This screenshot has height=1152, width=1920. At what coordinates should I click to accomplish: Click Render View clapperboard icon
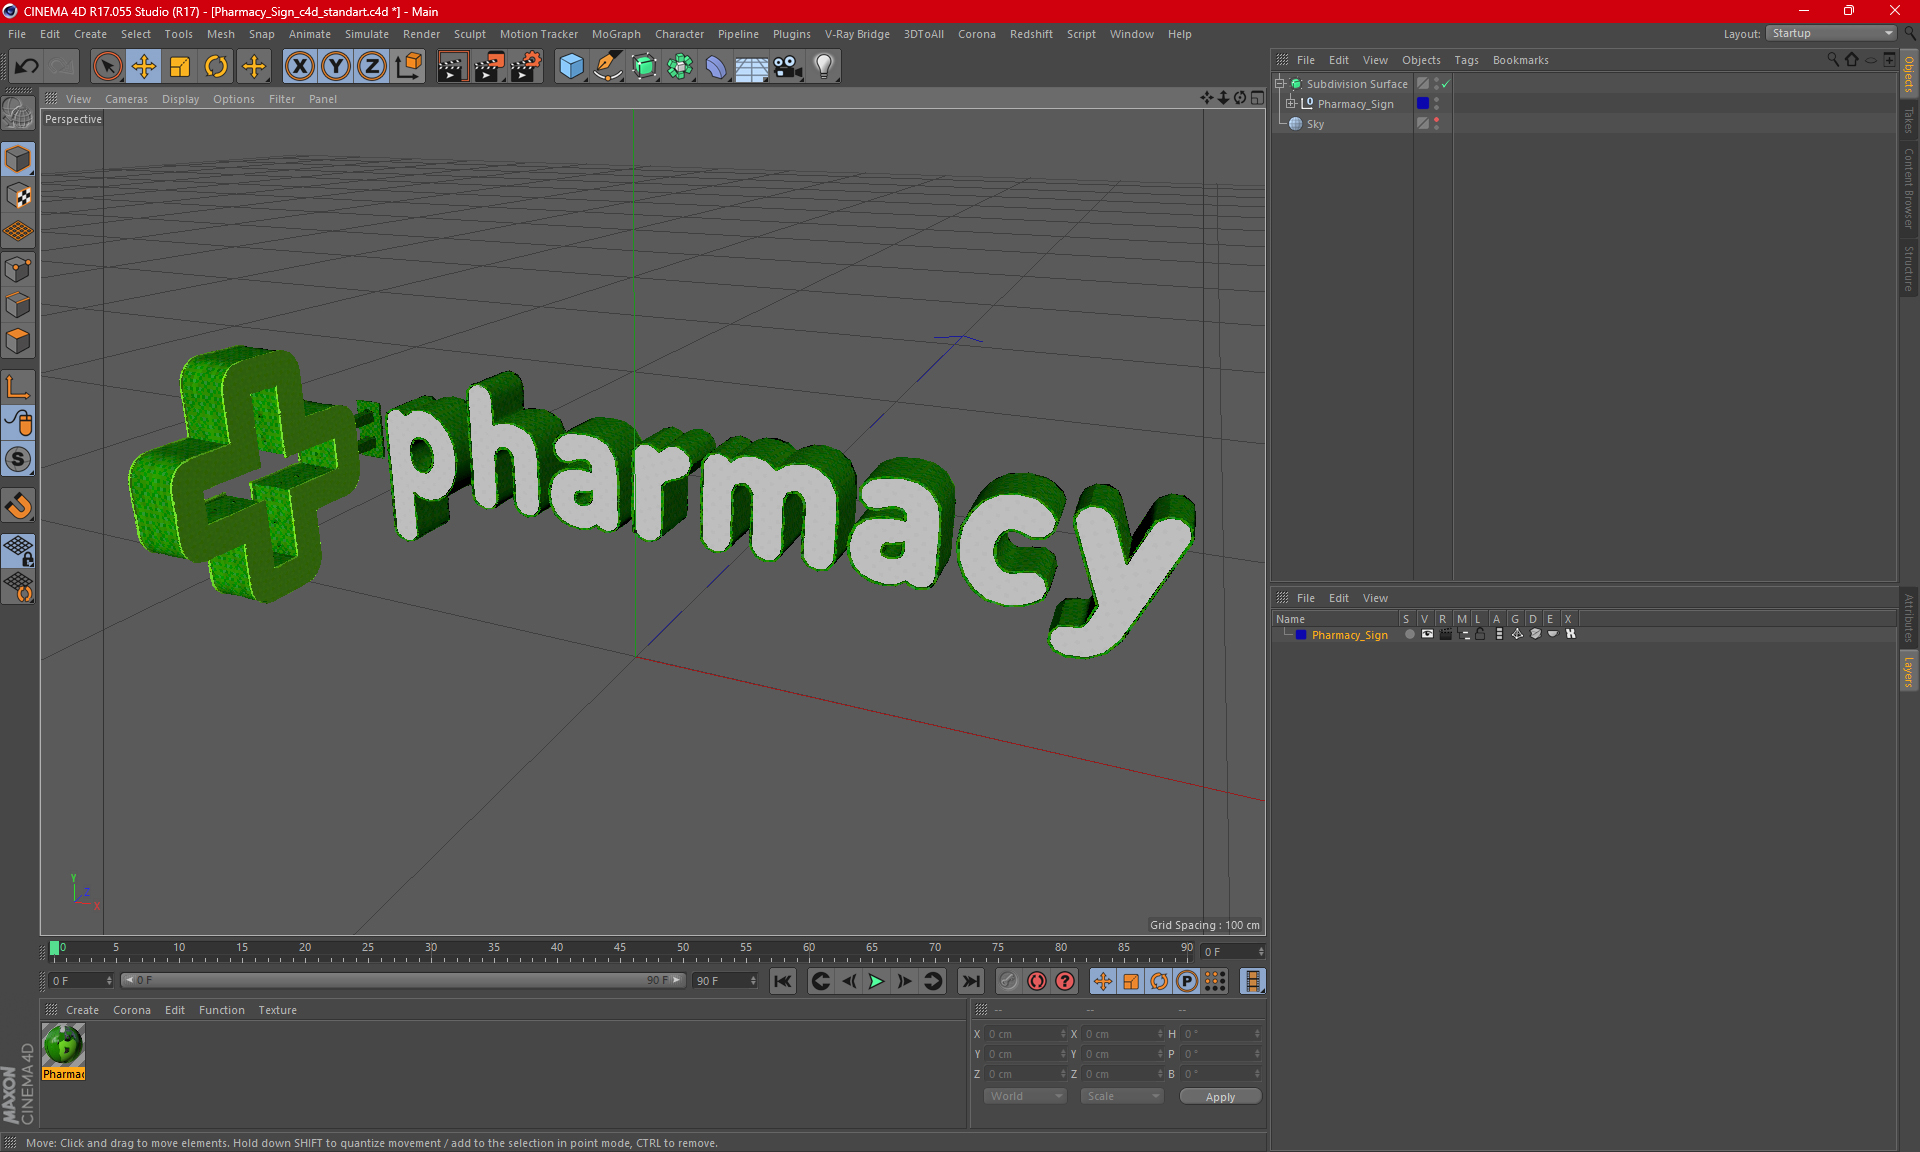point(452,67)
